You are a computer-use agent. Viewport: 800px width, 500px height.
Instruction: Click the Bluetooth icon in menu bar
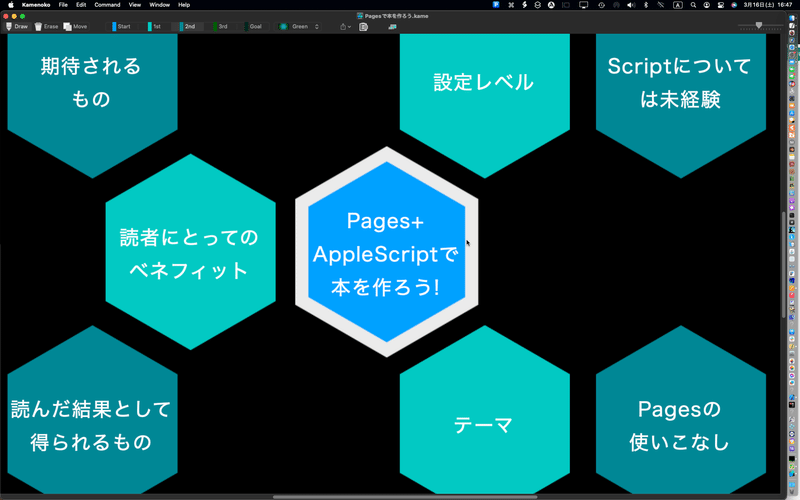645,5
